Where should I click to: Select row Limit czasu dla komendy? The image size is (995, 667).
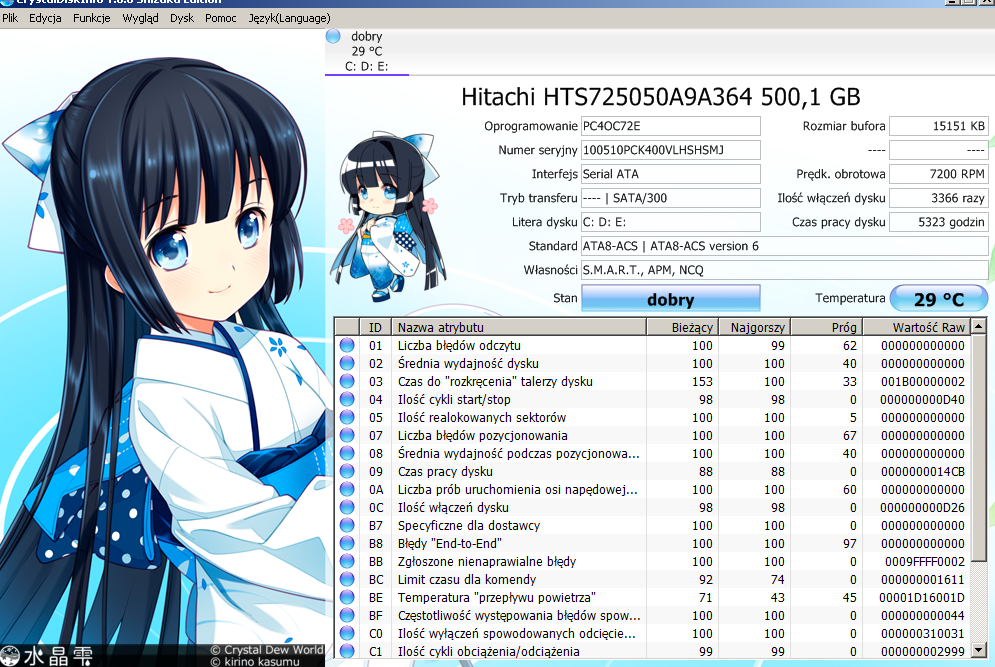click(652, 579)
